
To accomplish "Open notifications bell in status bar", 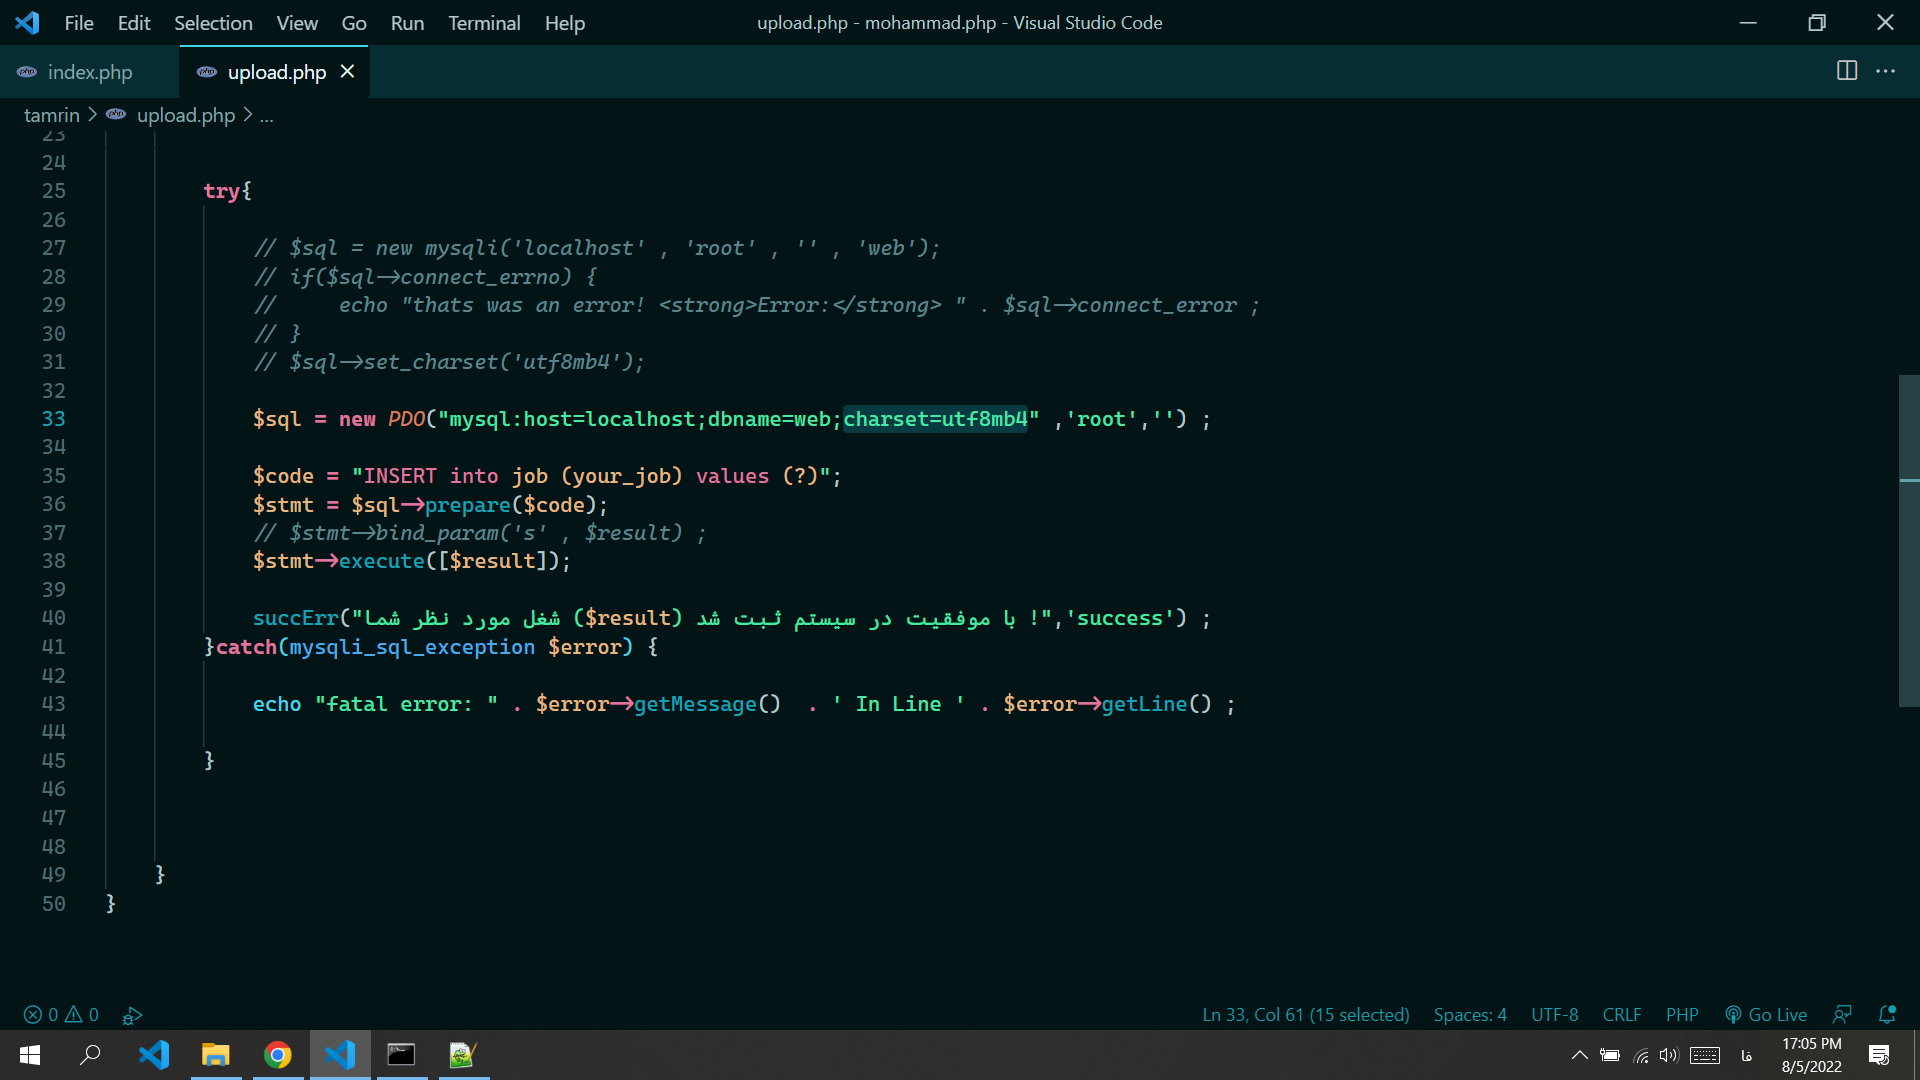I will 1887,1015.
